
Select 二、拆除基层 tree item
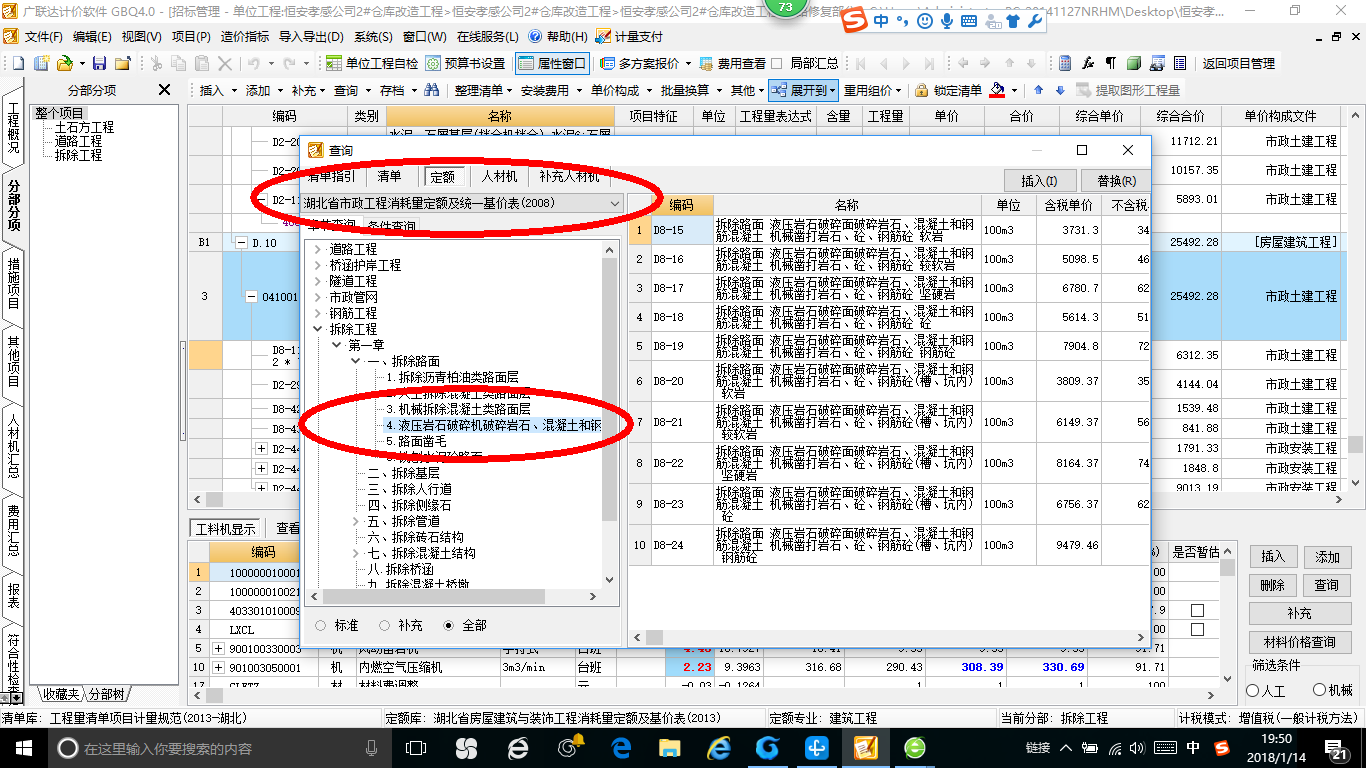[403, 473]
